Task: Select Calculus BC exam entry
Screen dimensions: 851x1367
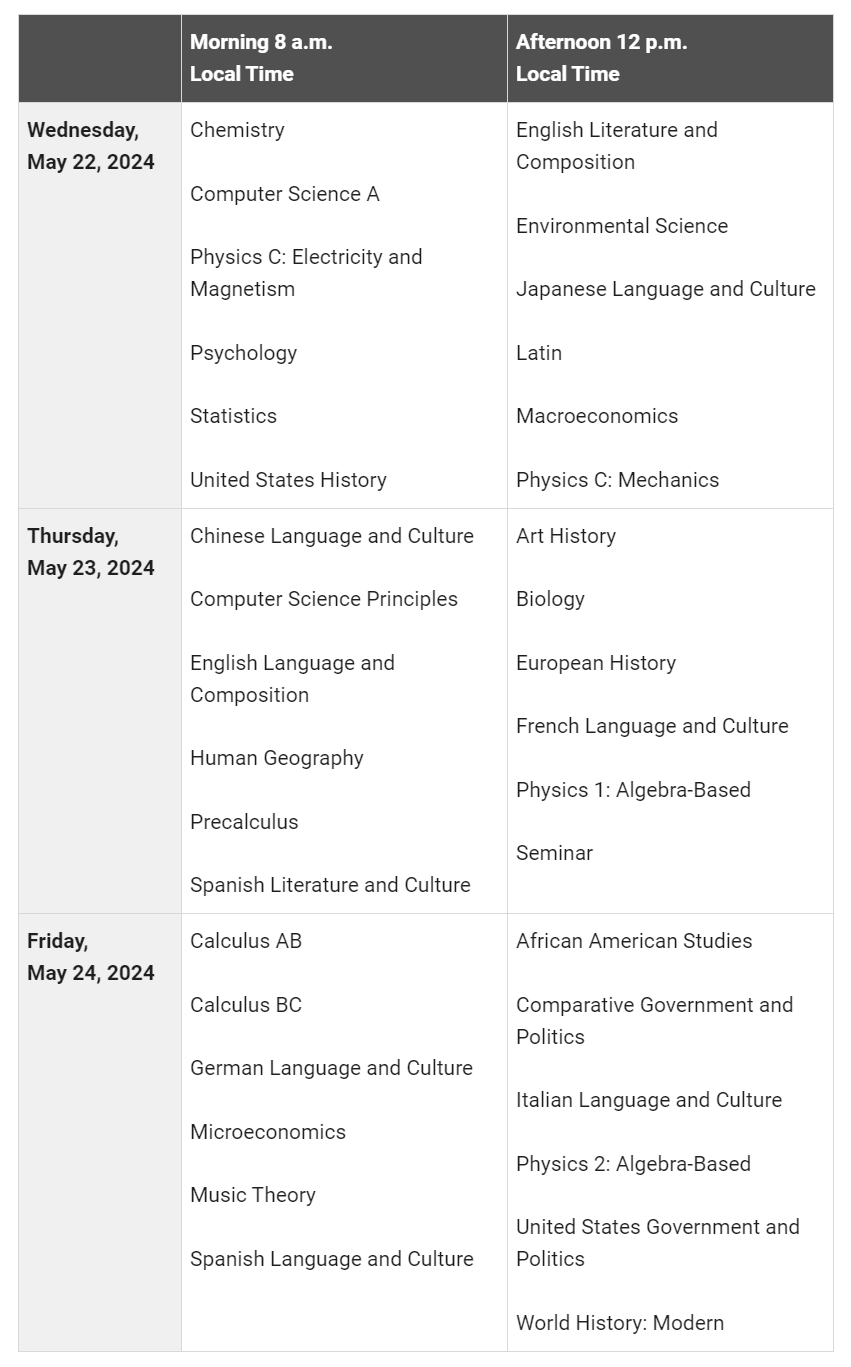Action: click(245, 1005)
